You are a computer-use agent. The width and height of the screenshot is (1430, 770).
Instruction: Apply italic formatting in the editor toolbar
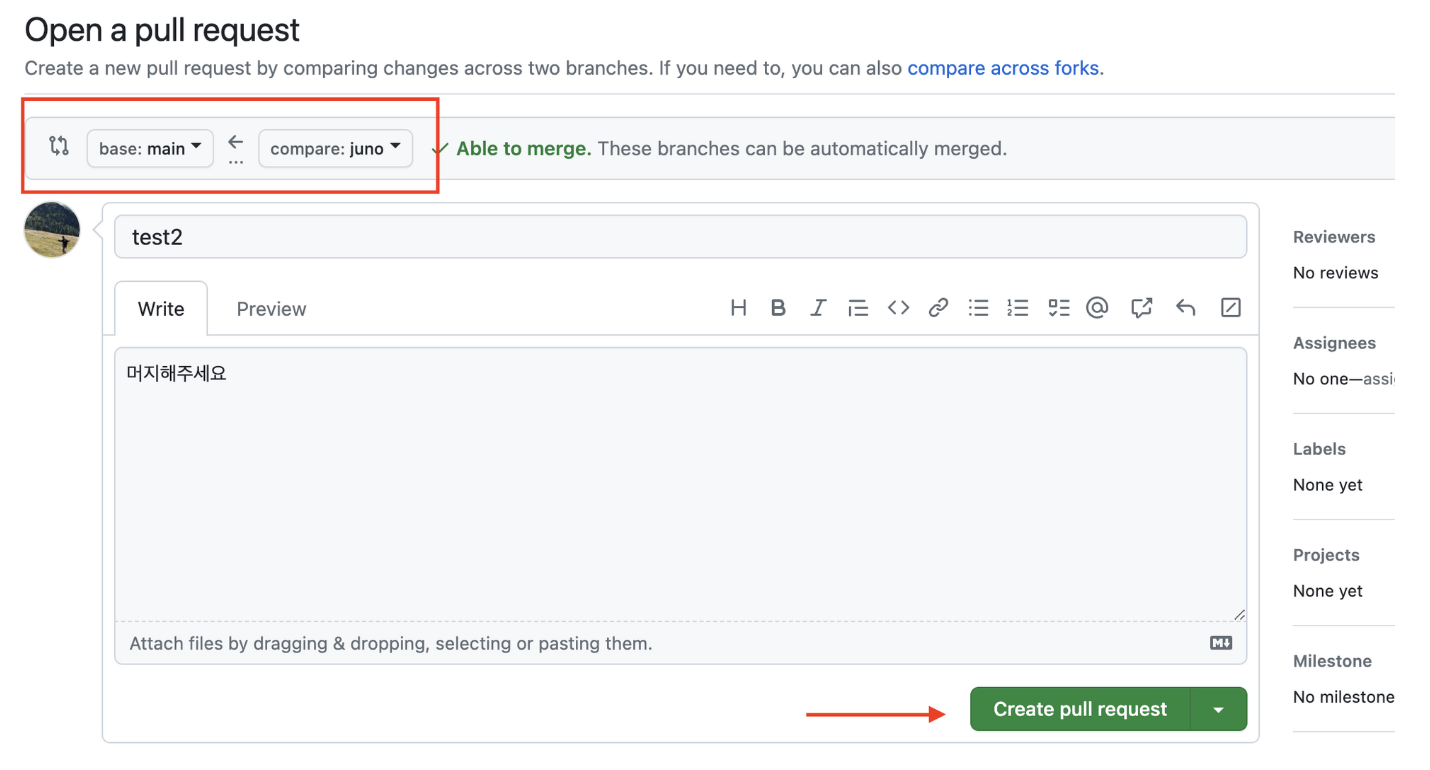818,308
